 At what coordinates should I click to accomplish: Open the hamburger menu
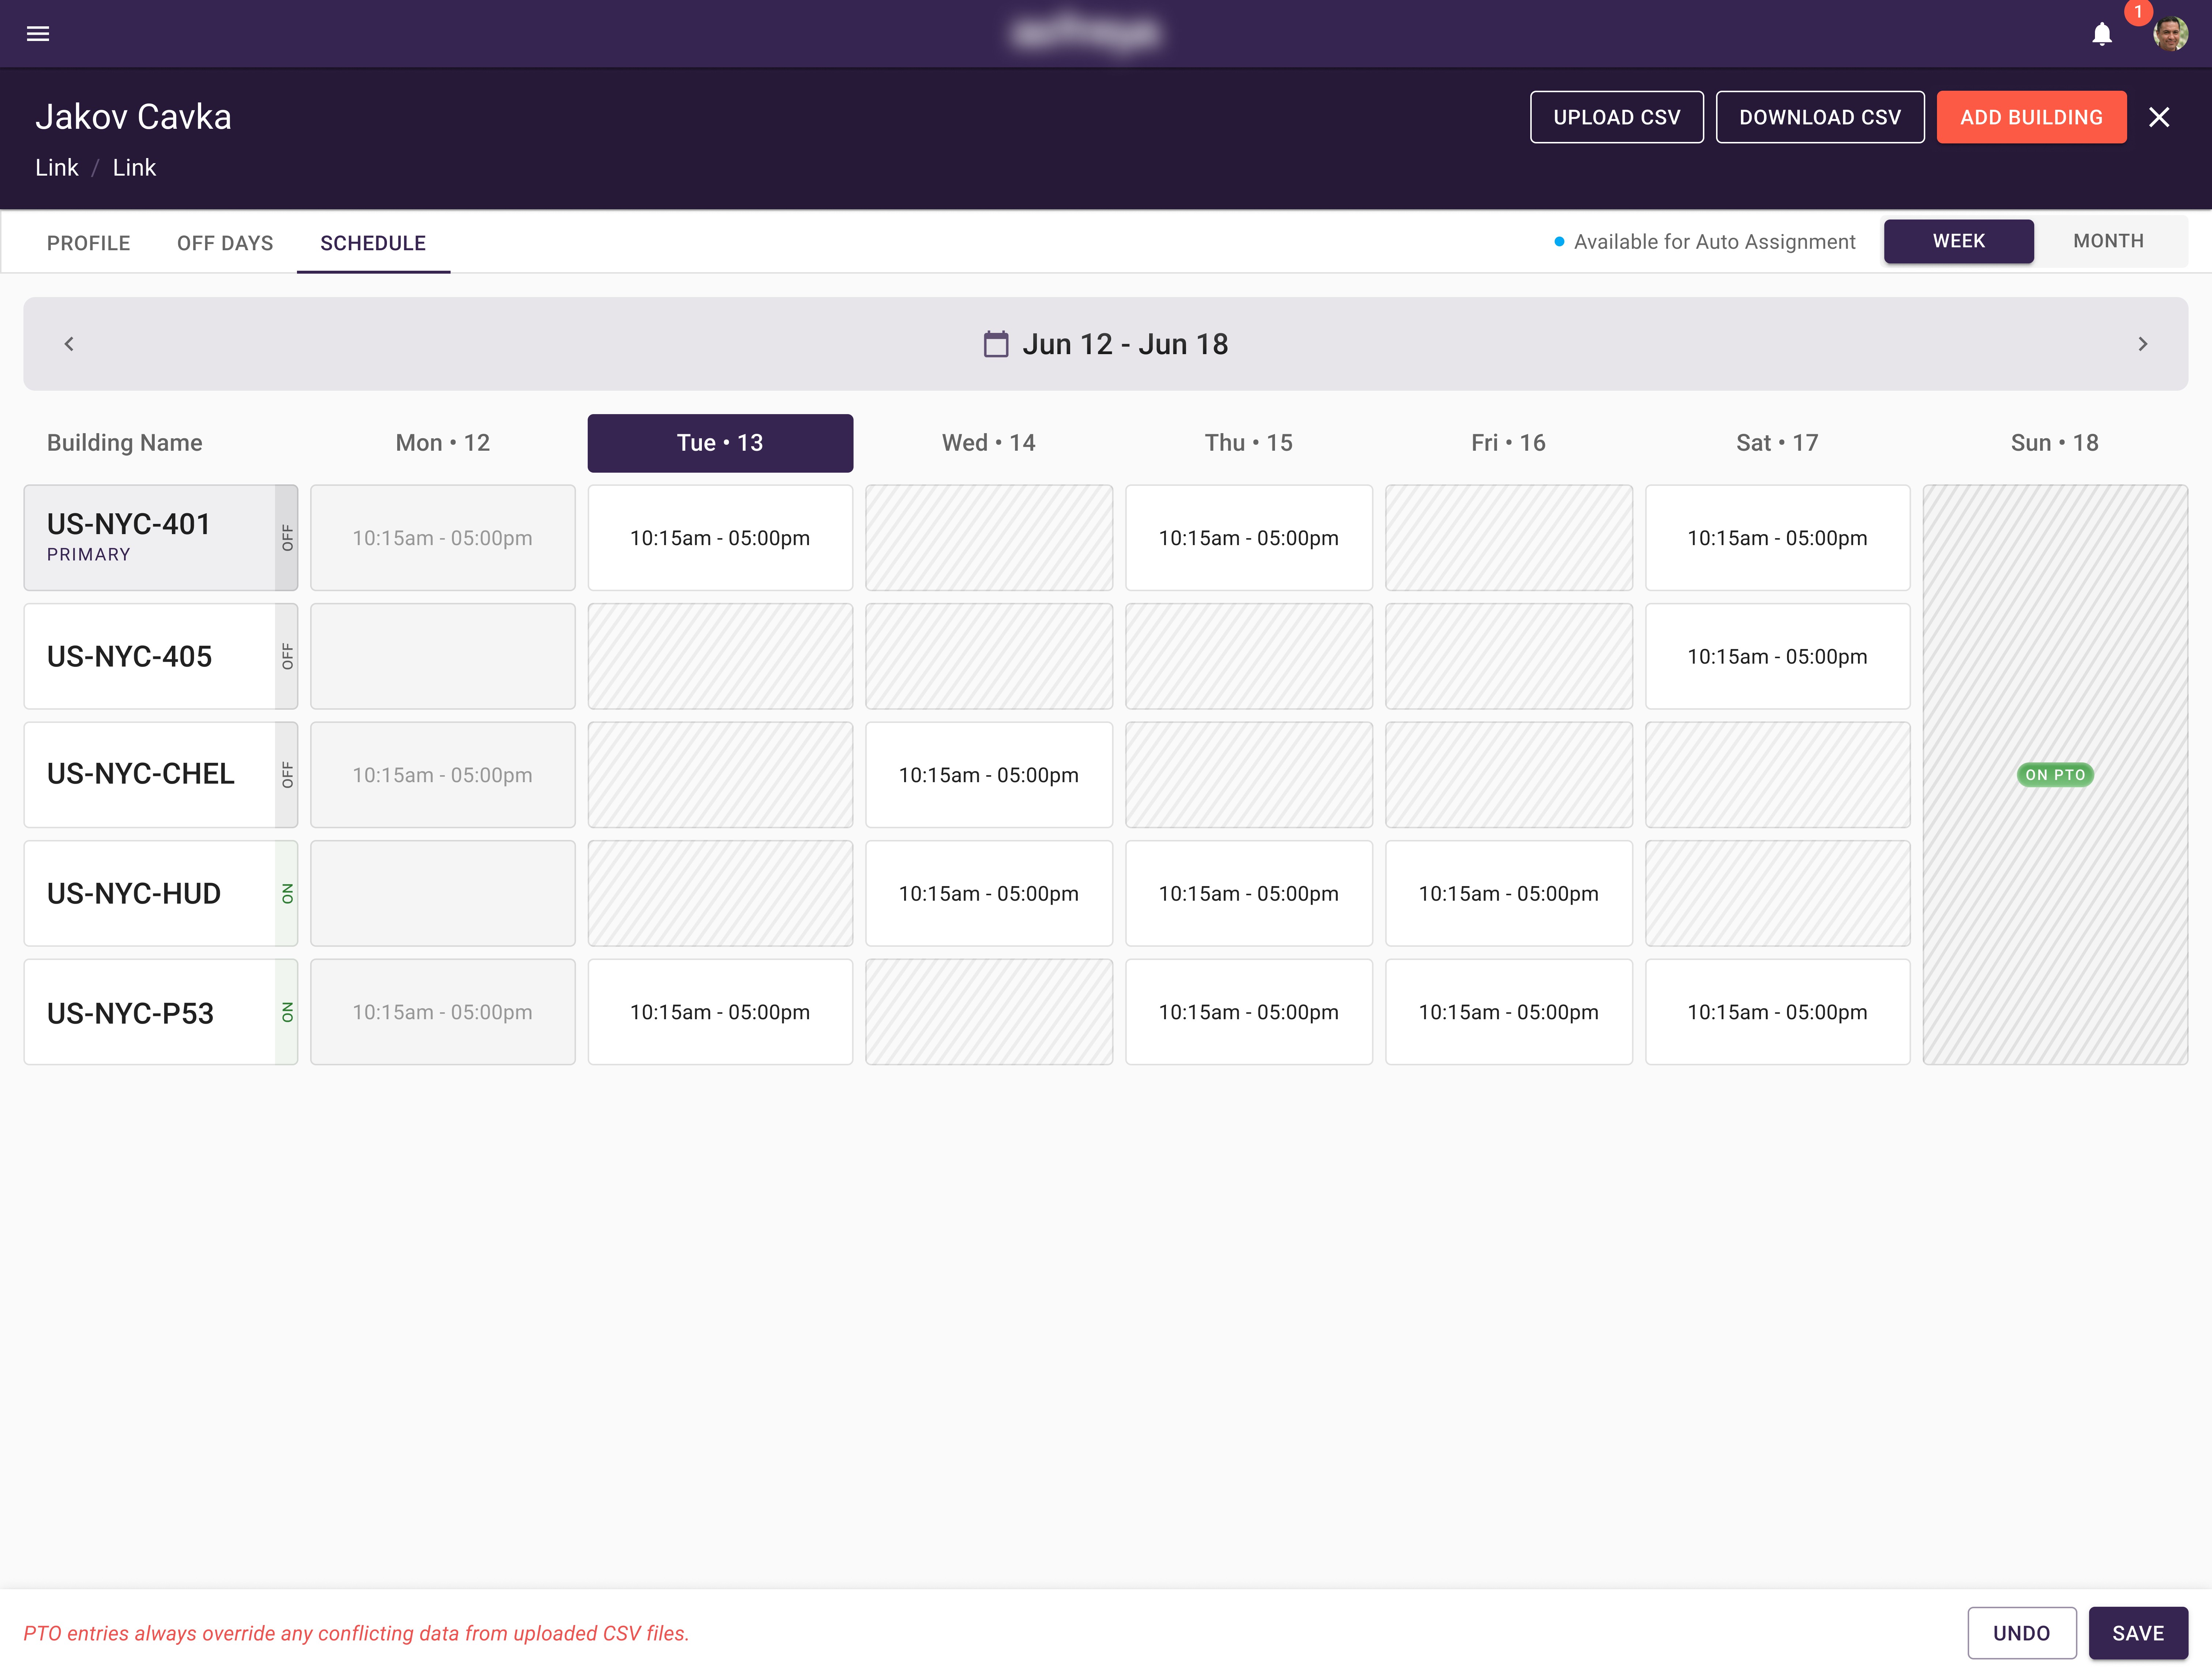click(x=38, y=34)
